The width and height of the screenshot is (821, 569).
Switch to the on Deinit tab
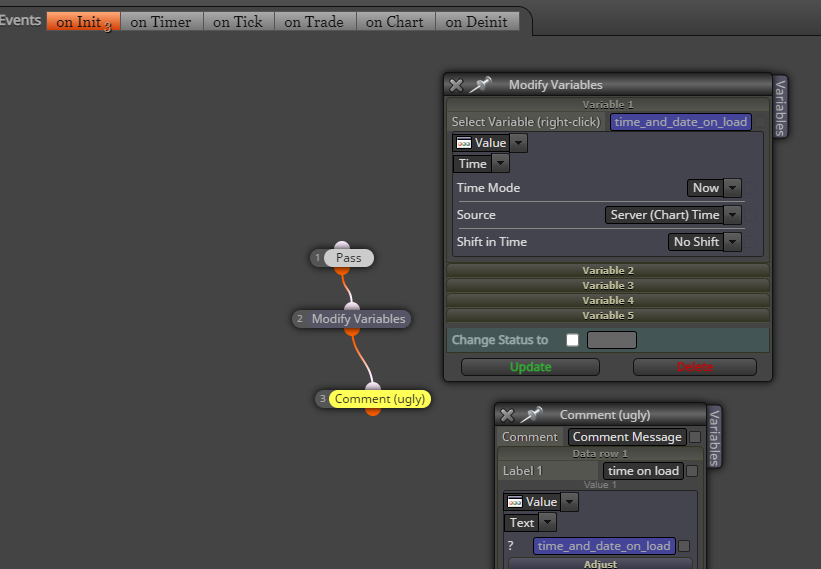(476, 22)
